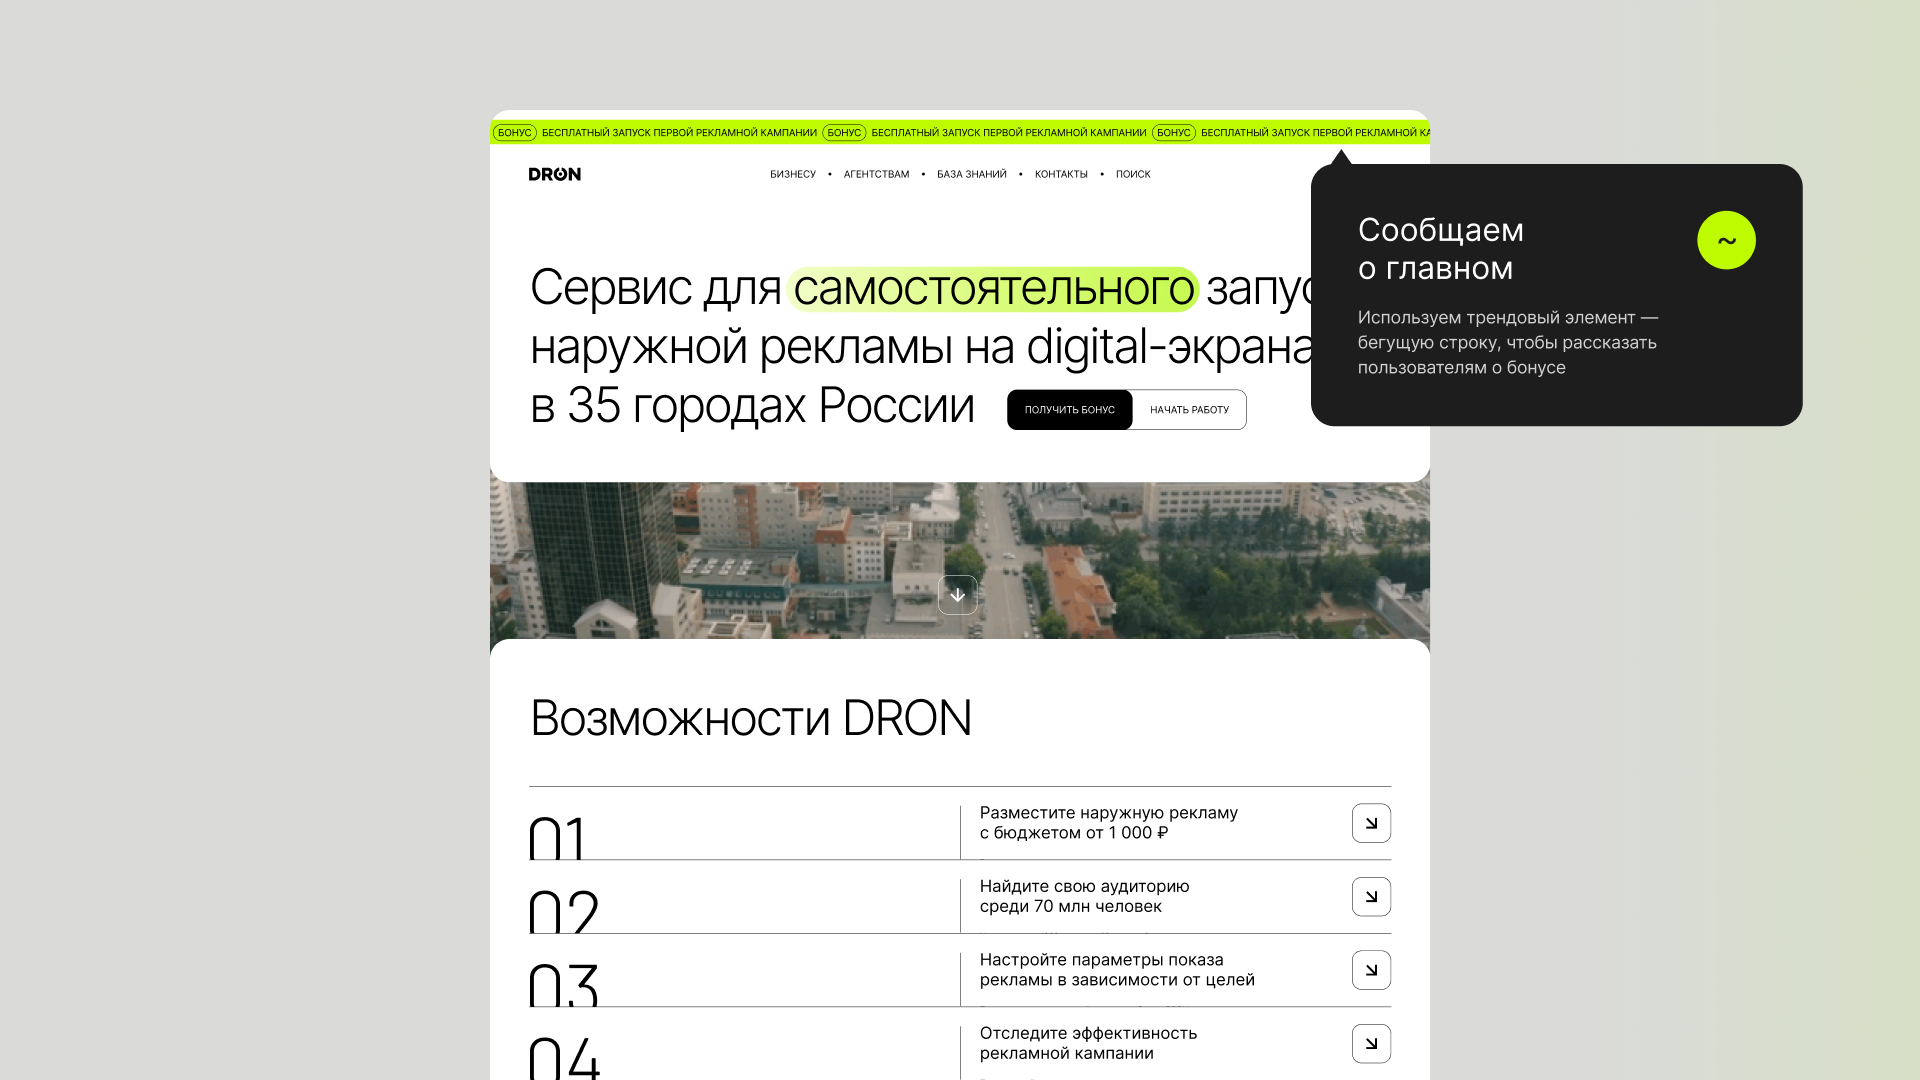This screenshot has width=1920, height=1080.
Task: Click first БОНУС badge in ticker
Action: point(515,132)
